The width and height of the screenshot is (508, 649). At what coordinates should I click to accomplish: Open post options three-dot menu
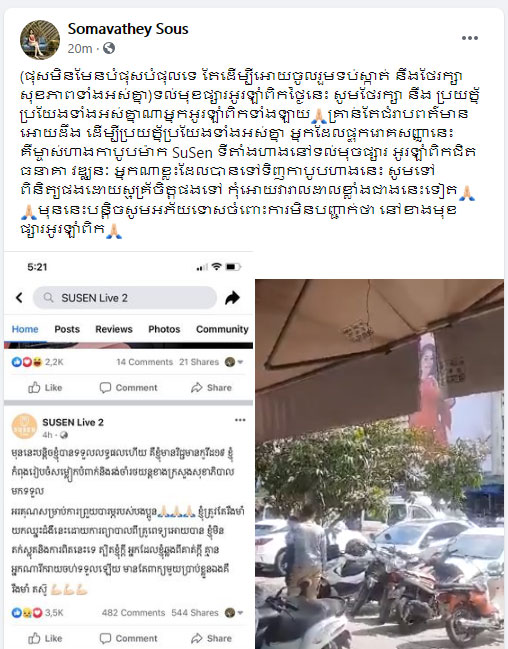click(x=470, y=38)
